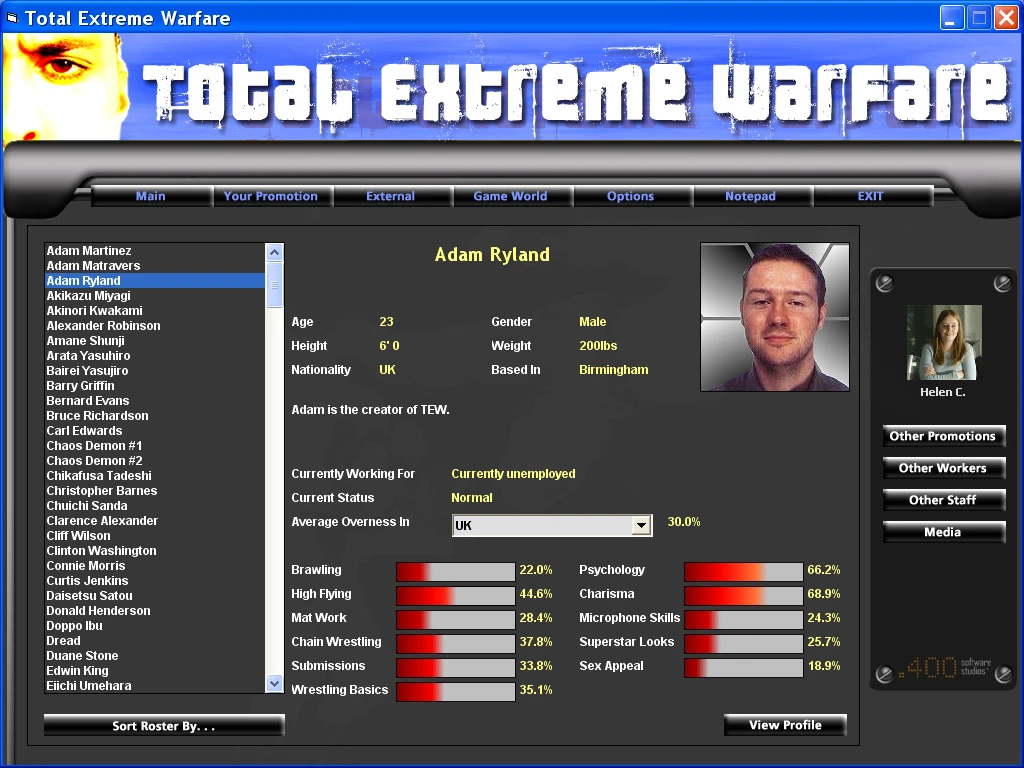Select Chikafusa Tadeshi in roster

(x=155, y=476)
